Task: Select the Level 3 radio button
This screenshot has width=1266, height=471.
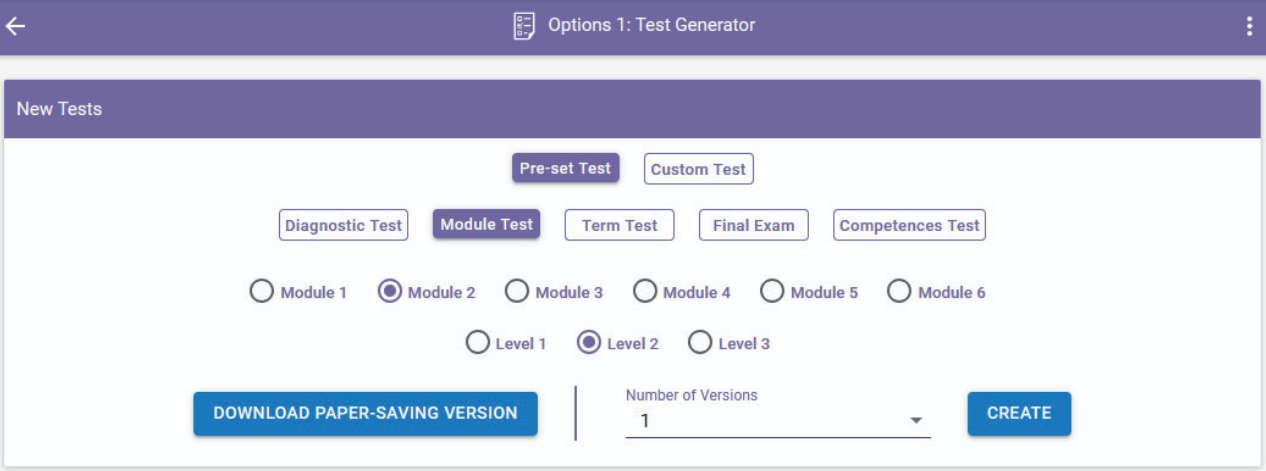Action: [700, 343]
